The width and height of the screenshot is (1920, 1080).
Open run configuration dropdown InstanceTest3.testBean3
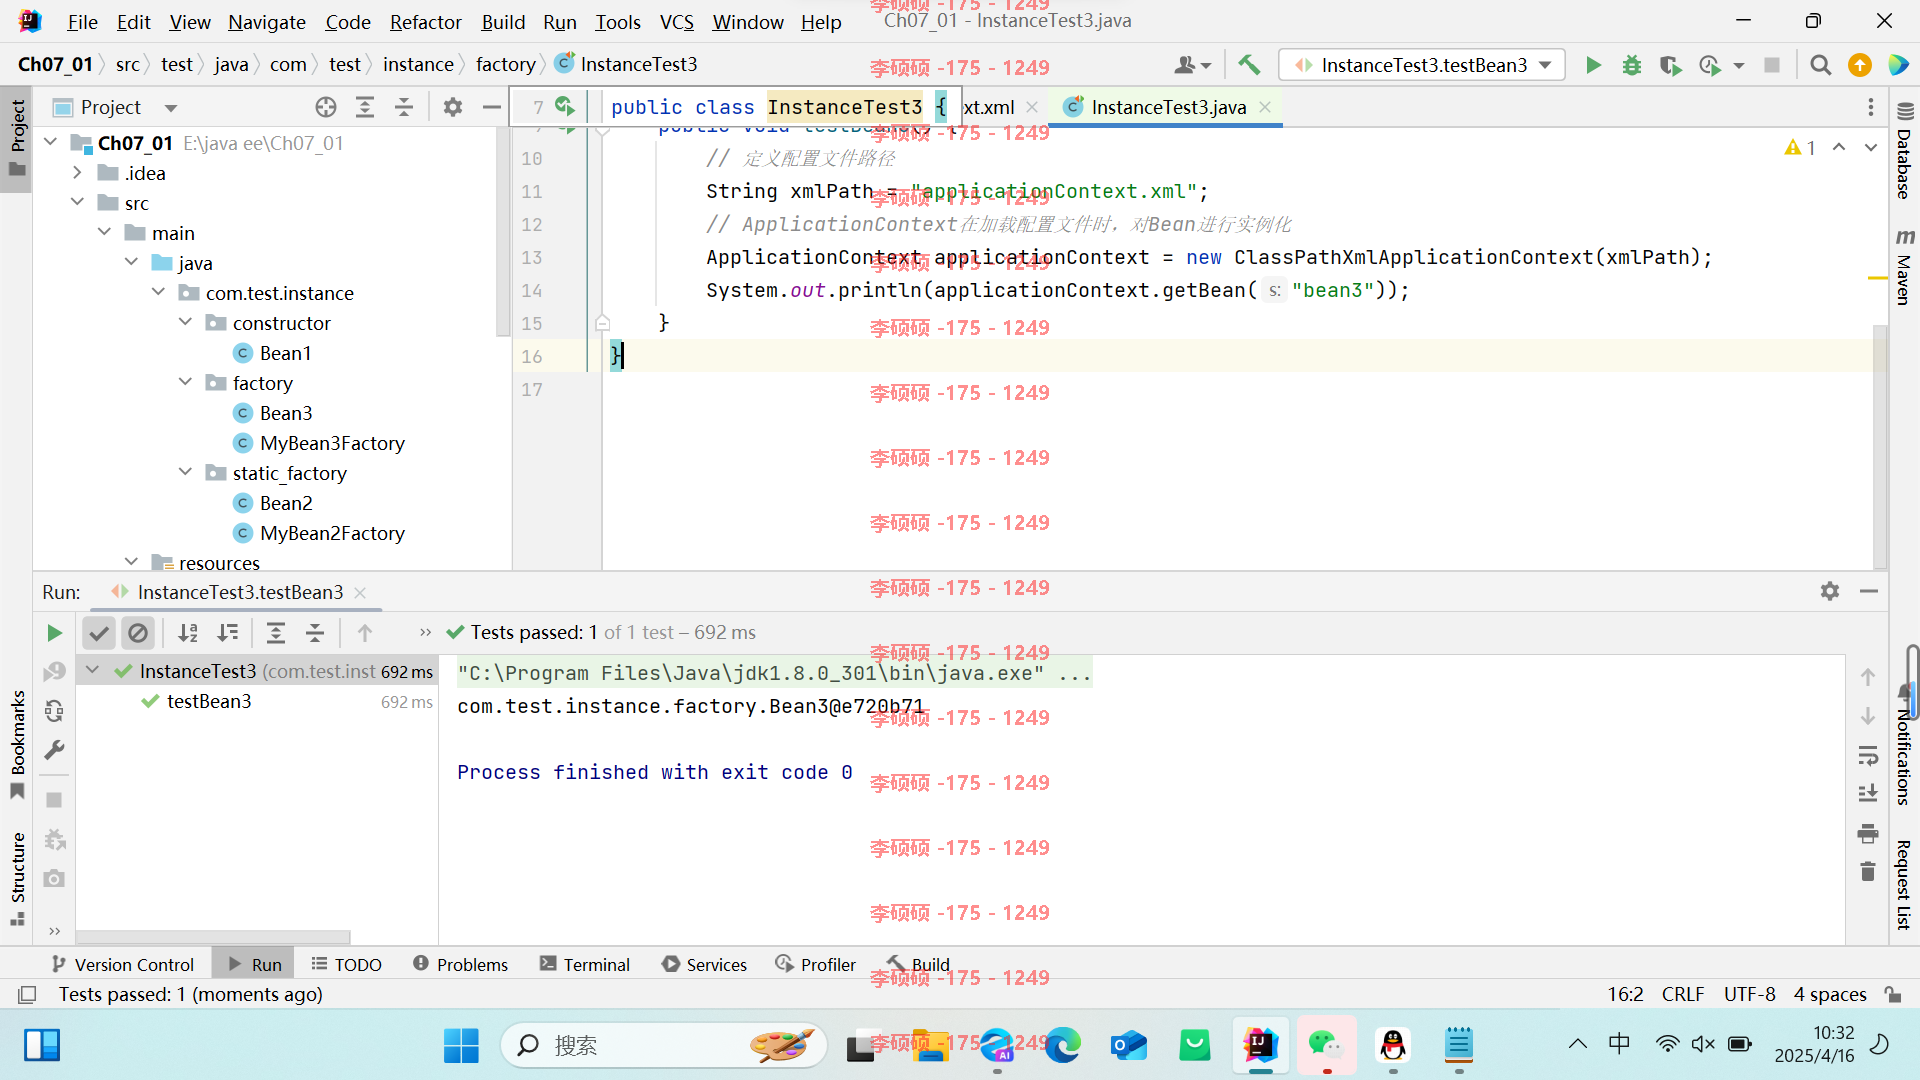pyautogui.click(x=1422, y=65)
